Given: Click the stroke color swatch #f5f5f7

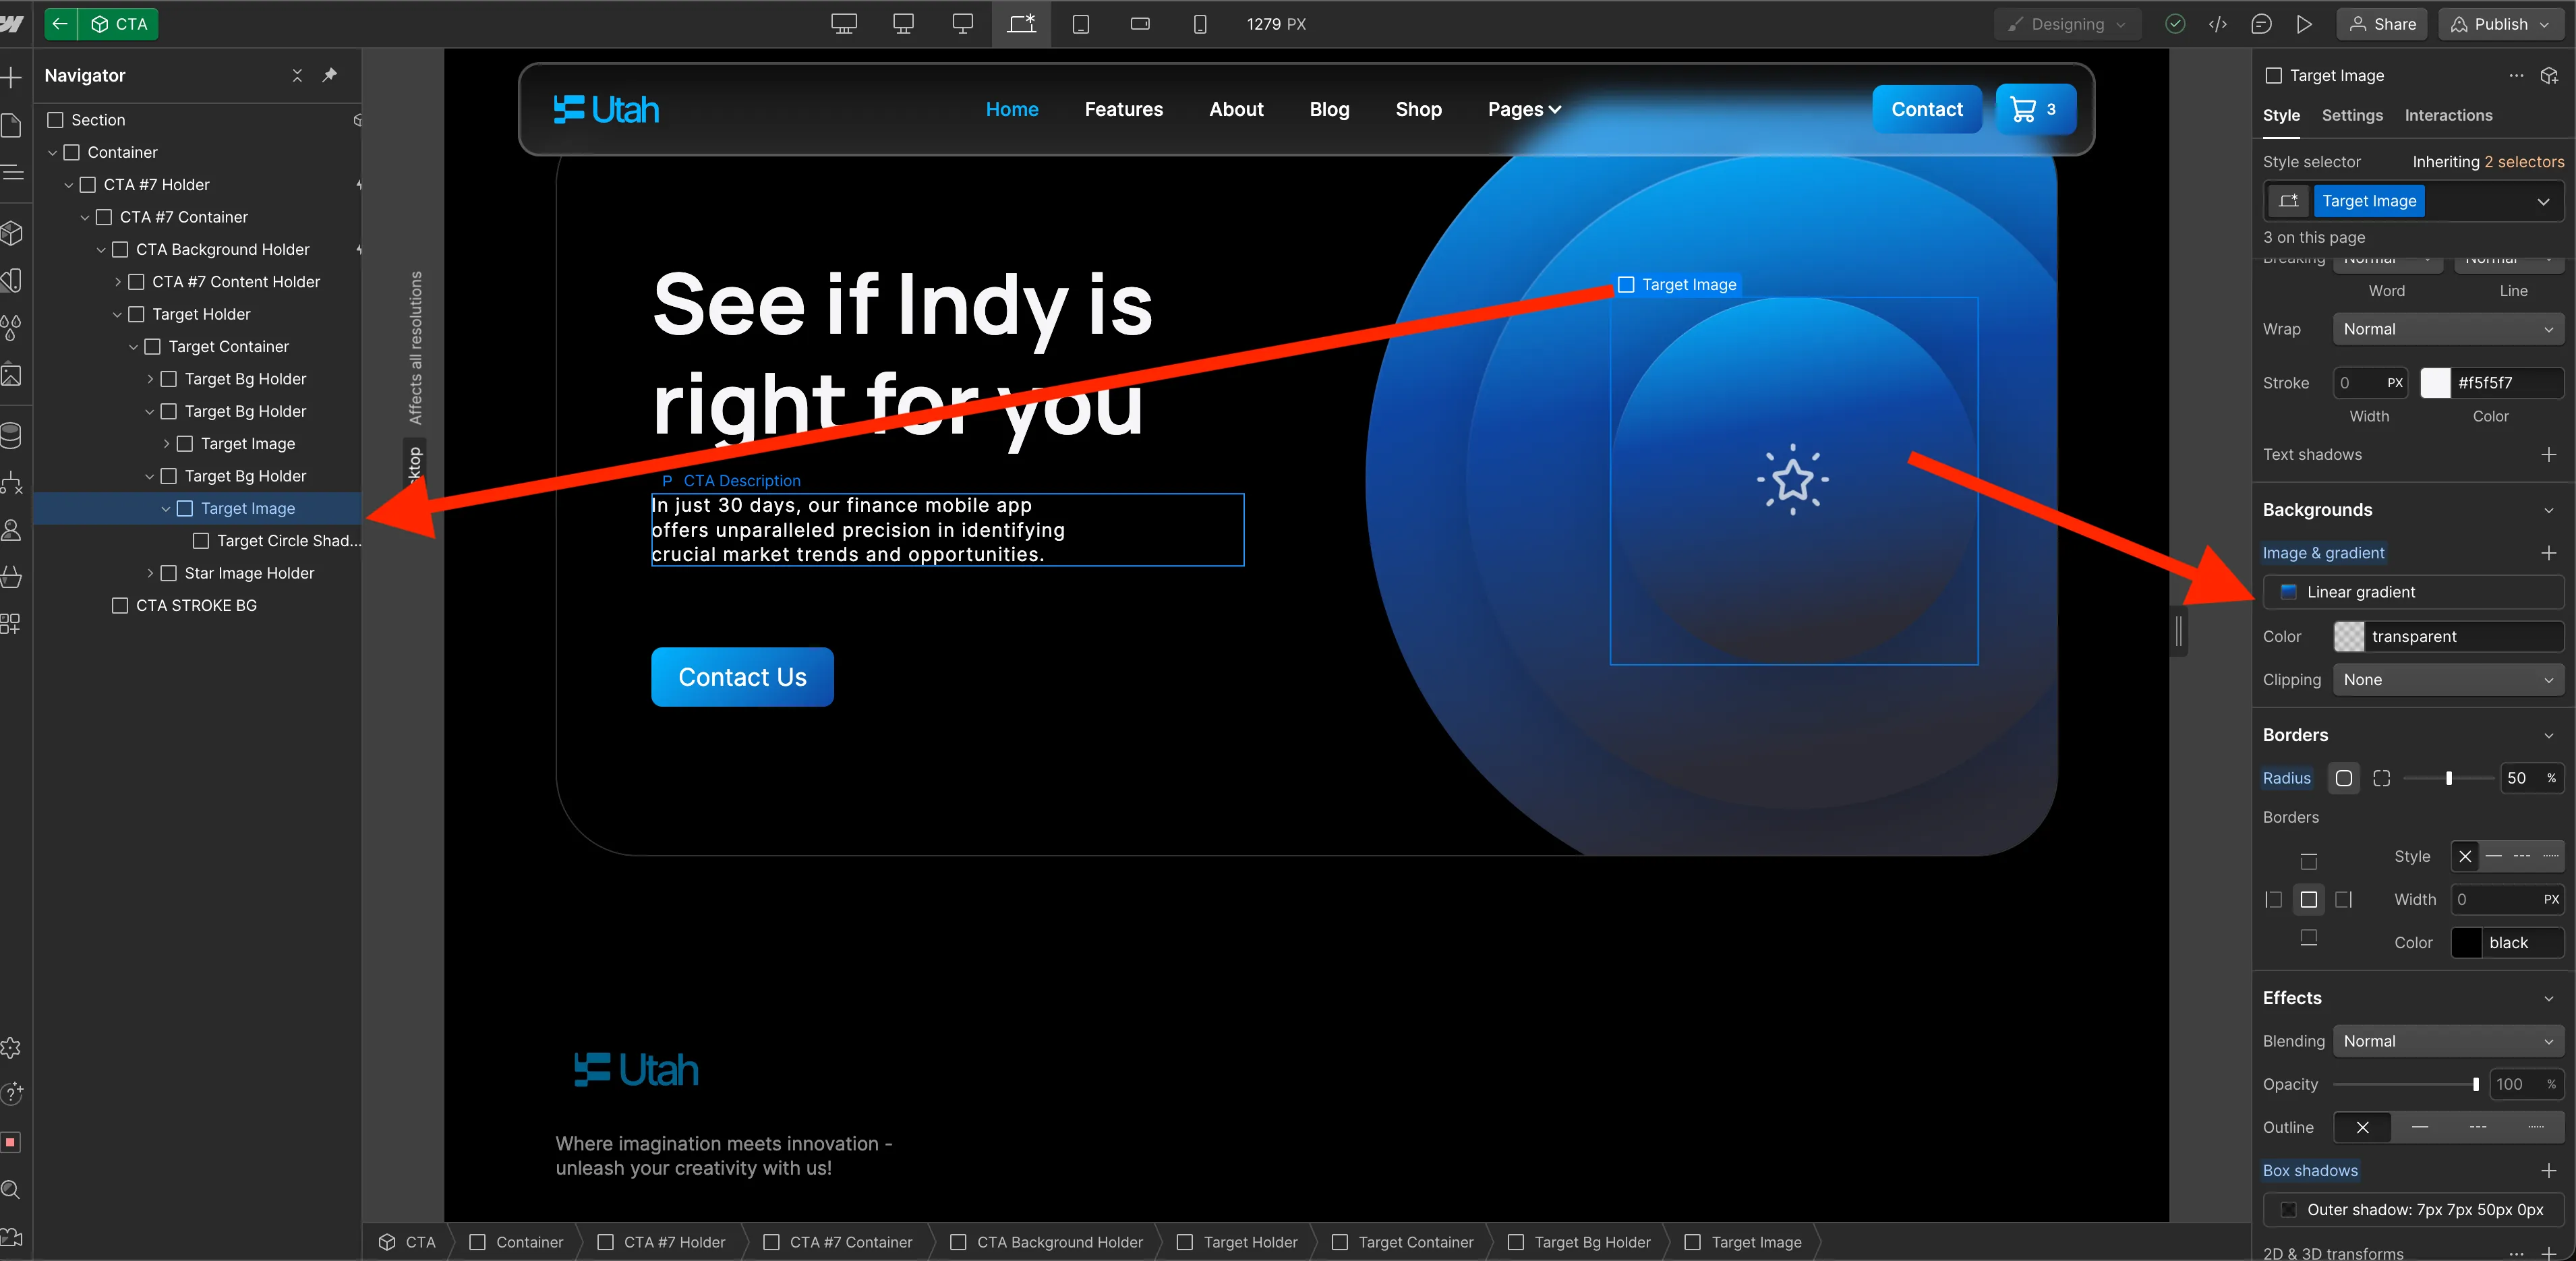Looking at the screenshot, I should pos(2435,383).
